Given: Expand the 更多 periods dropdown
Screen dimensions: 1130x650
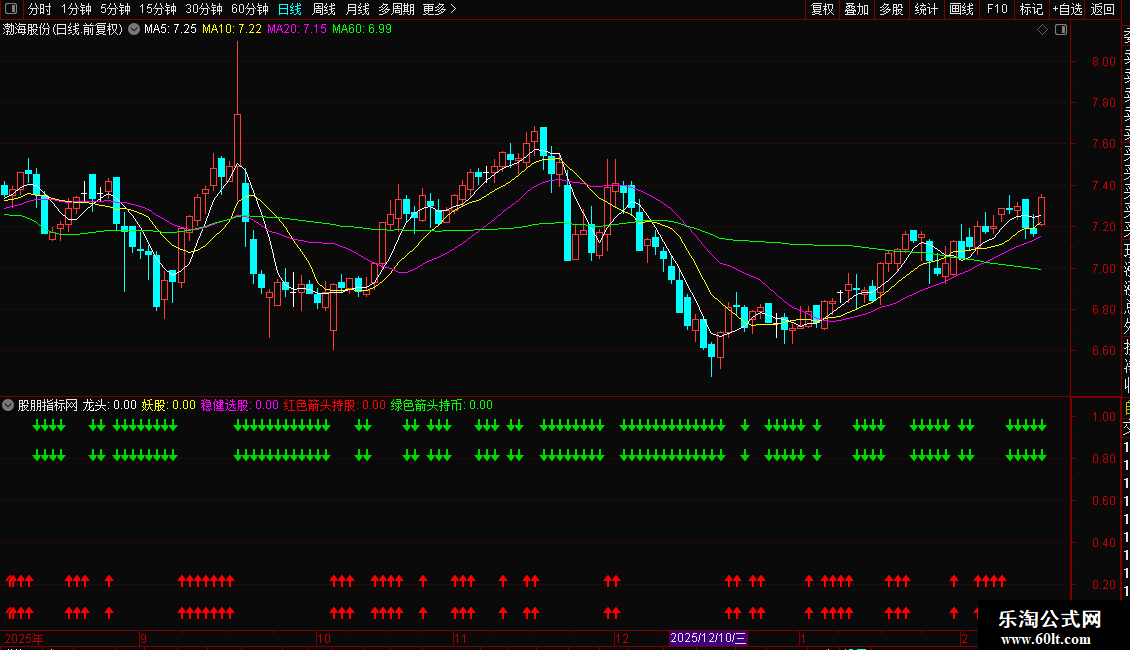Looking at the screenshot, I should [x=439, y=9].
